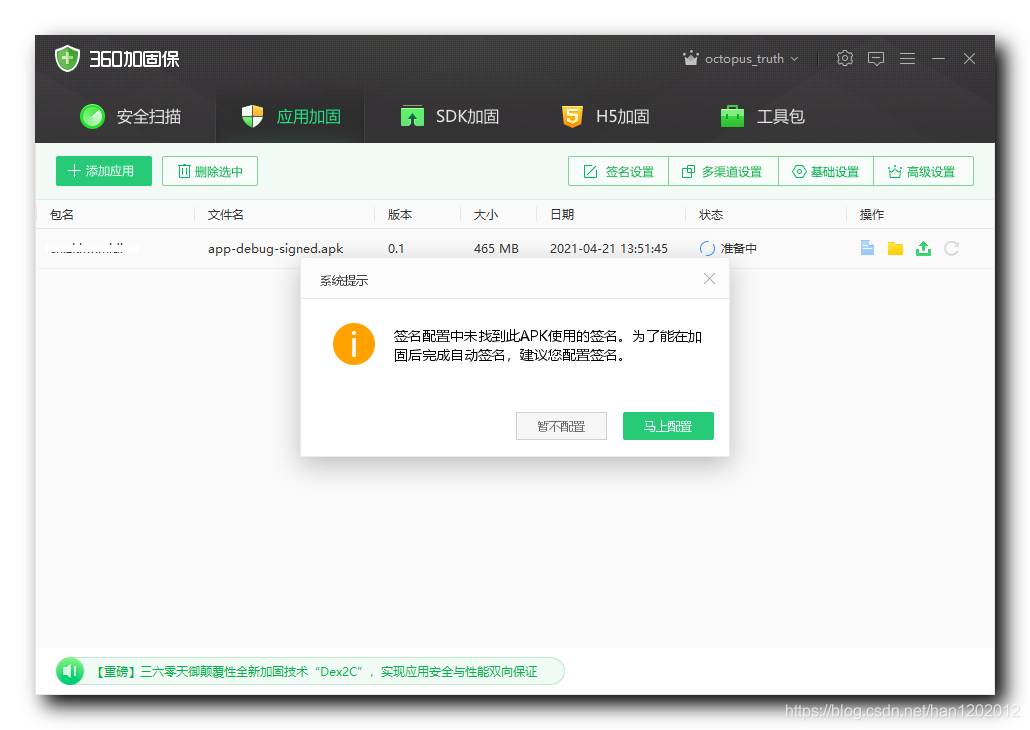The image size is (1030, 730).
Task: Click the 大小 column header
Action: point(485,214)
